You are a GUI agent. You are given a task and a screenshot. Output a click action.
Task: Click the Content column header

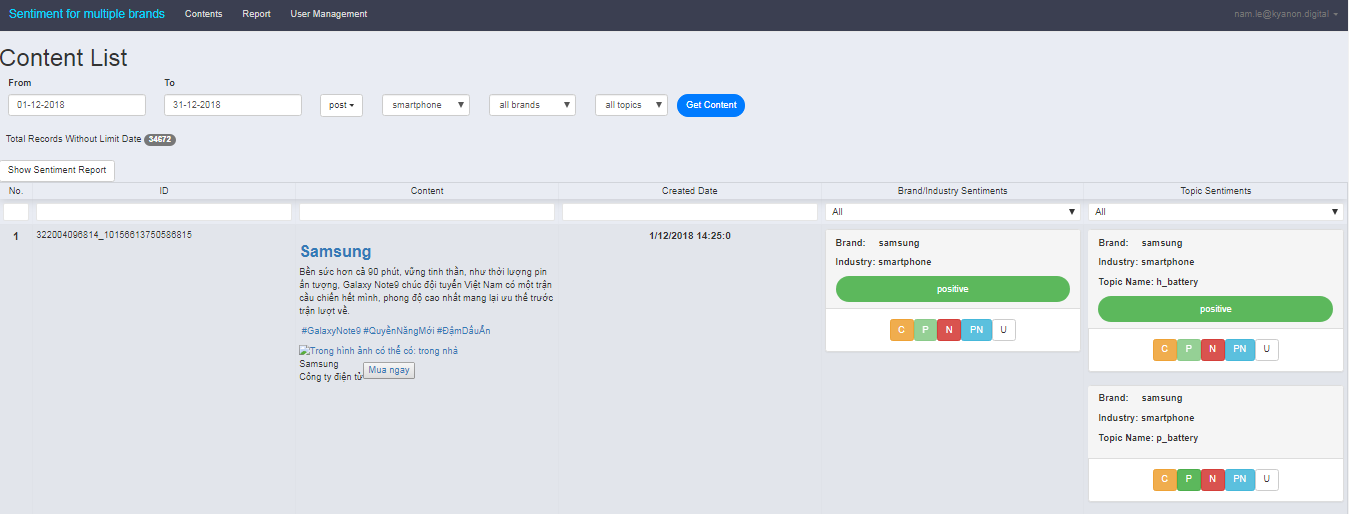point(427,191)
